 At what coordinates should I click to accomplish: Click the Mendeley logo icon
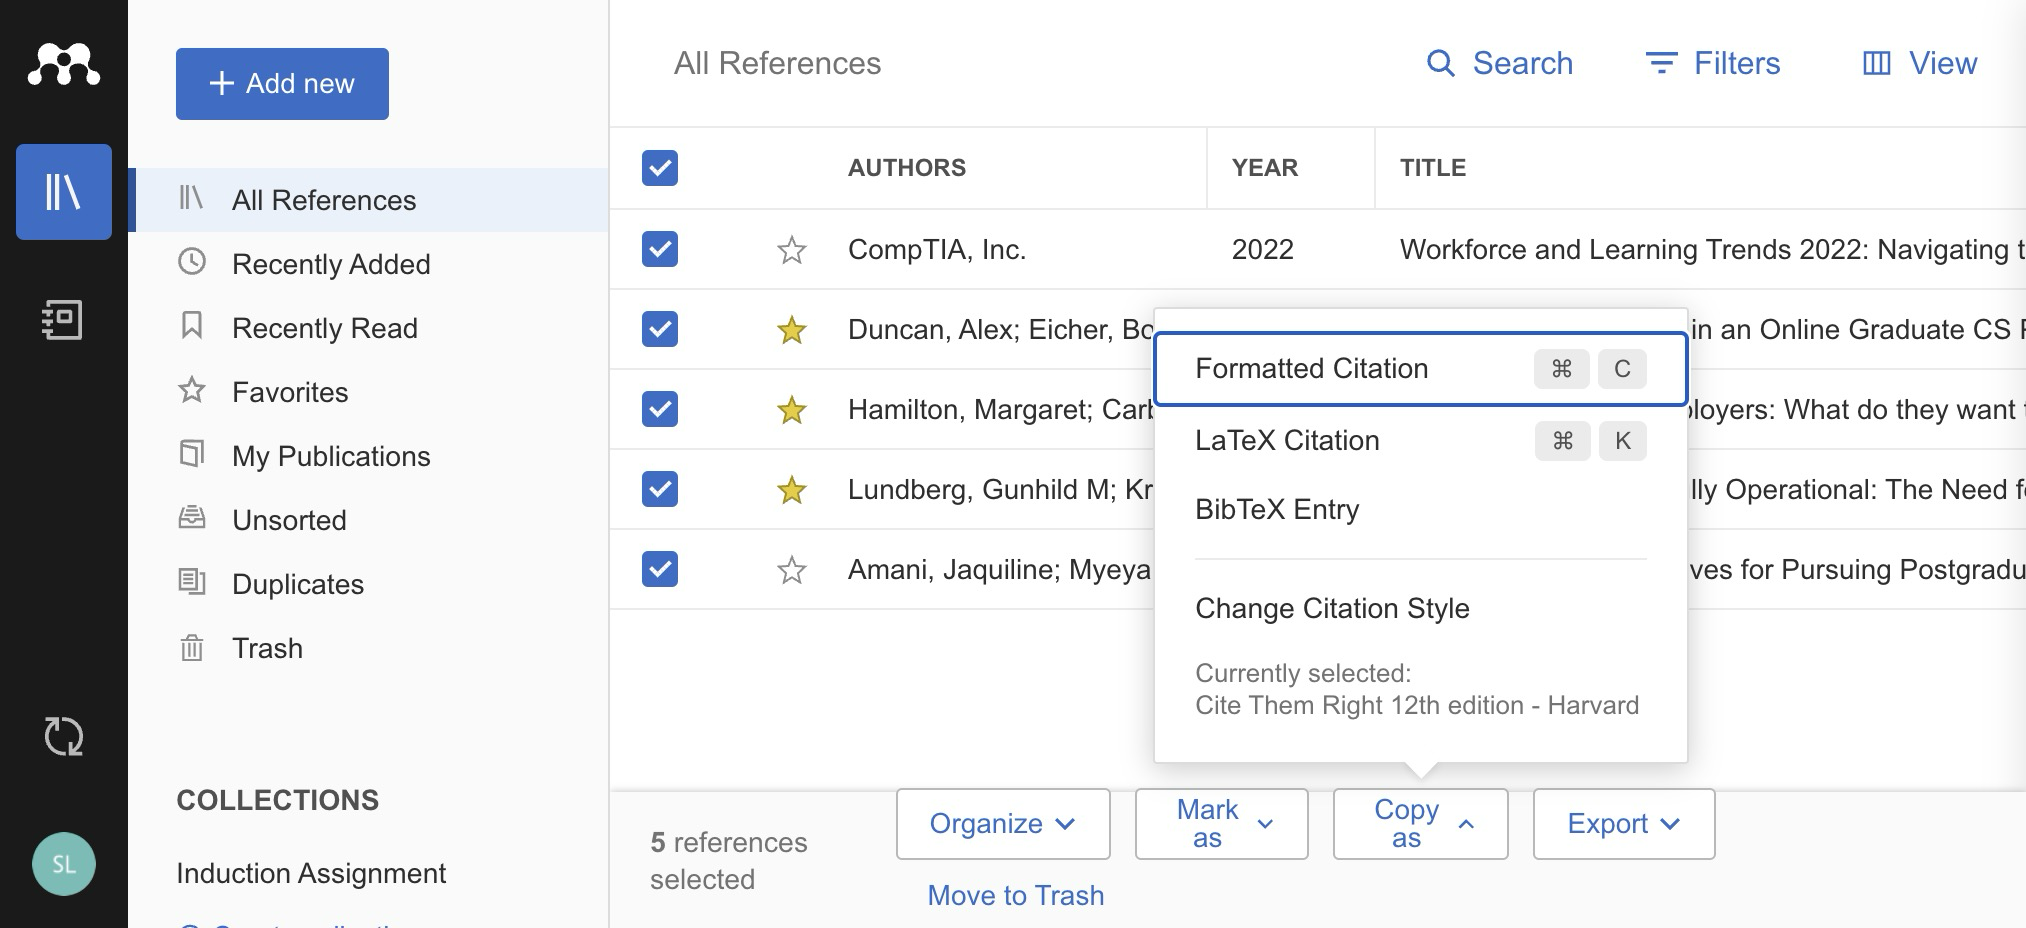63,65
